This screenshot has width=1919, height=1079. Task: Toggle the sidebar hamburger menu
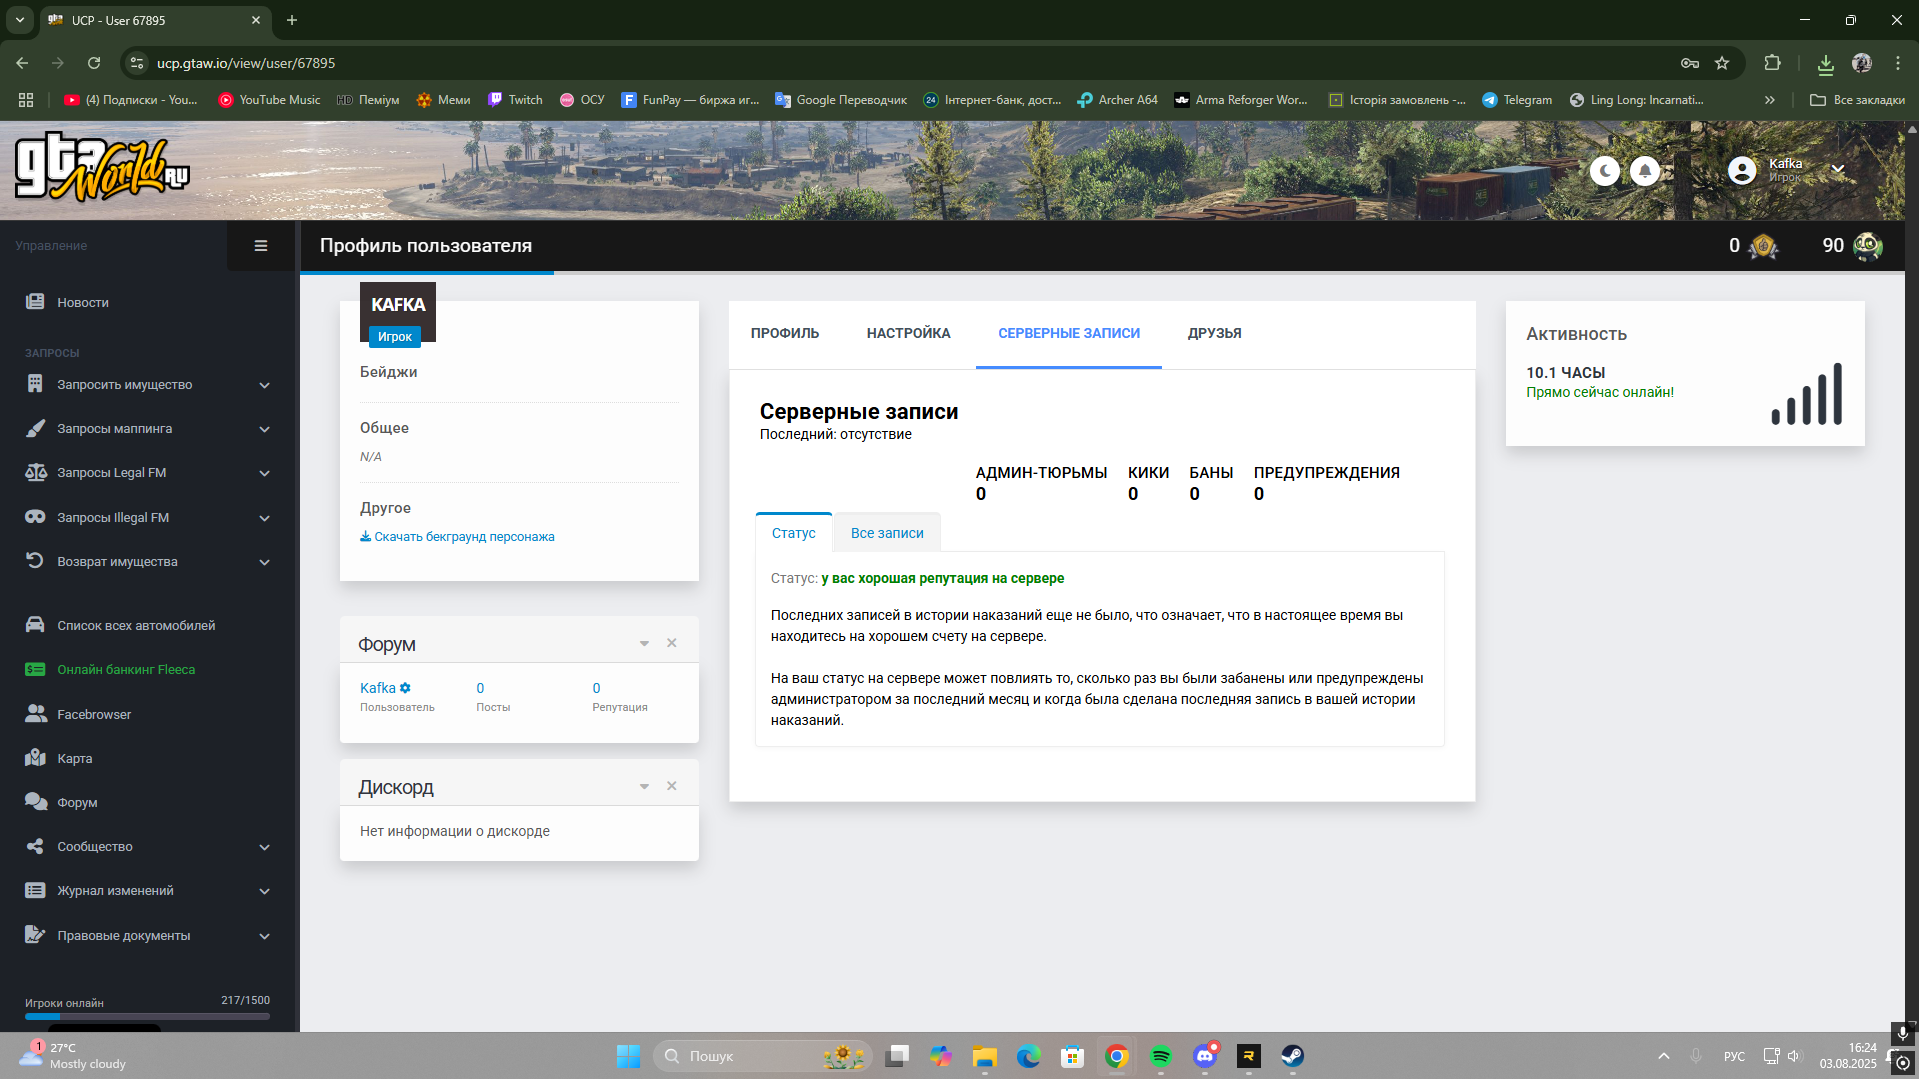coord(261,246)
